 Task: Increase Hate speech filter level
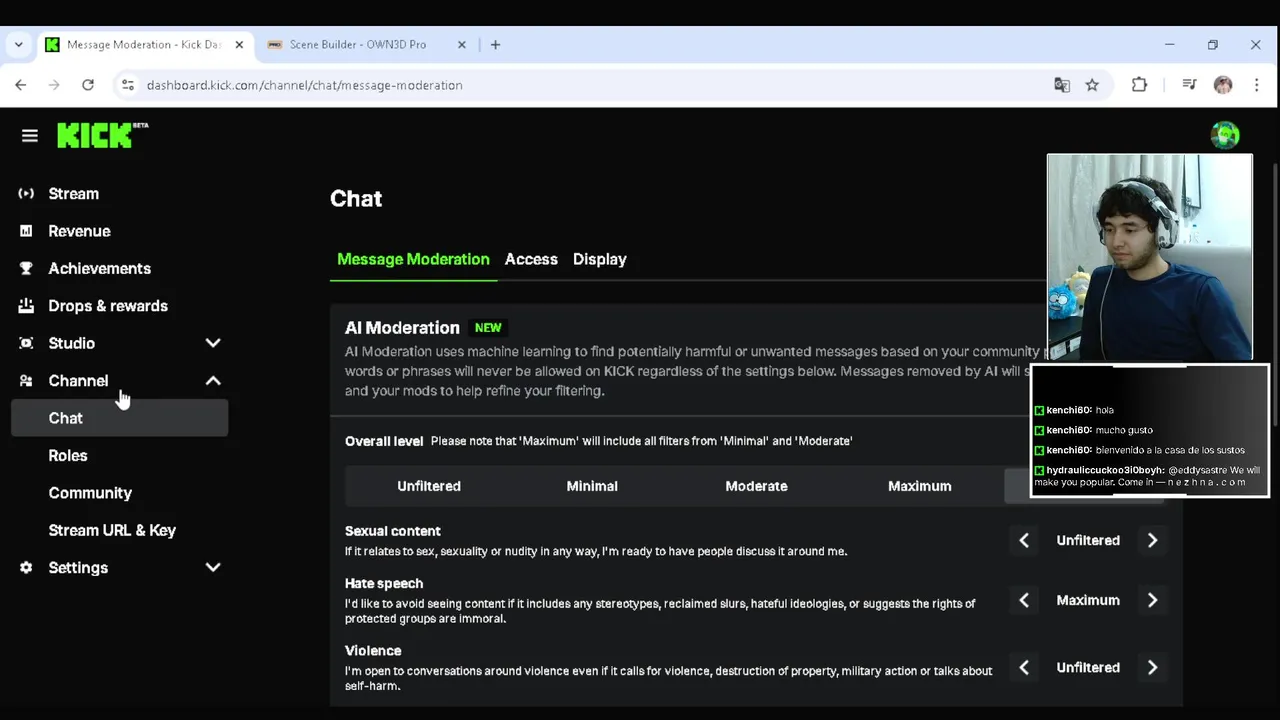[1152, 600]
